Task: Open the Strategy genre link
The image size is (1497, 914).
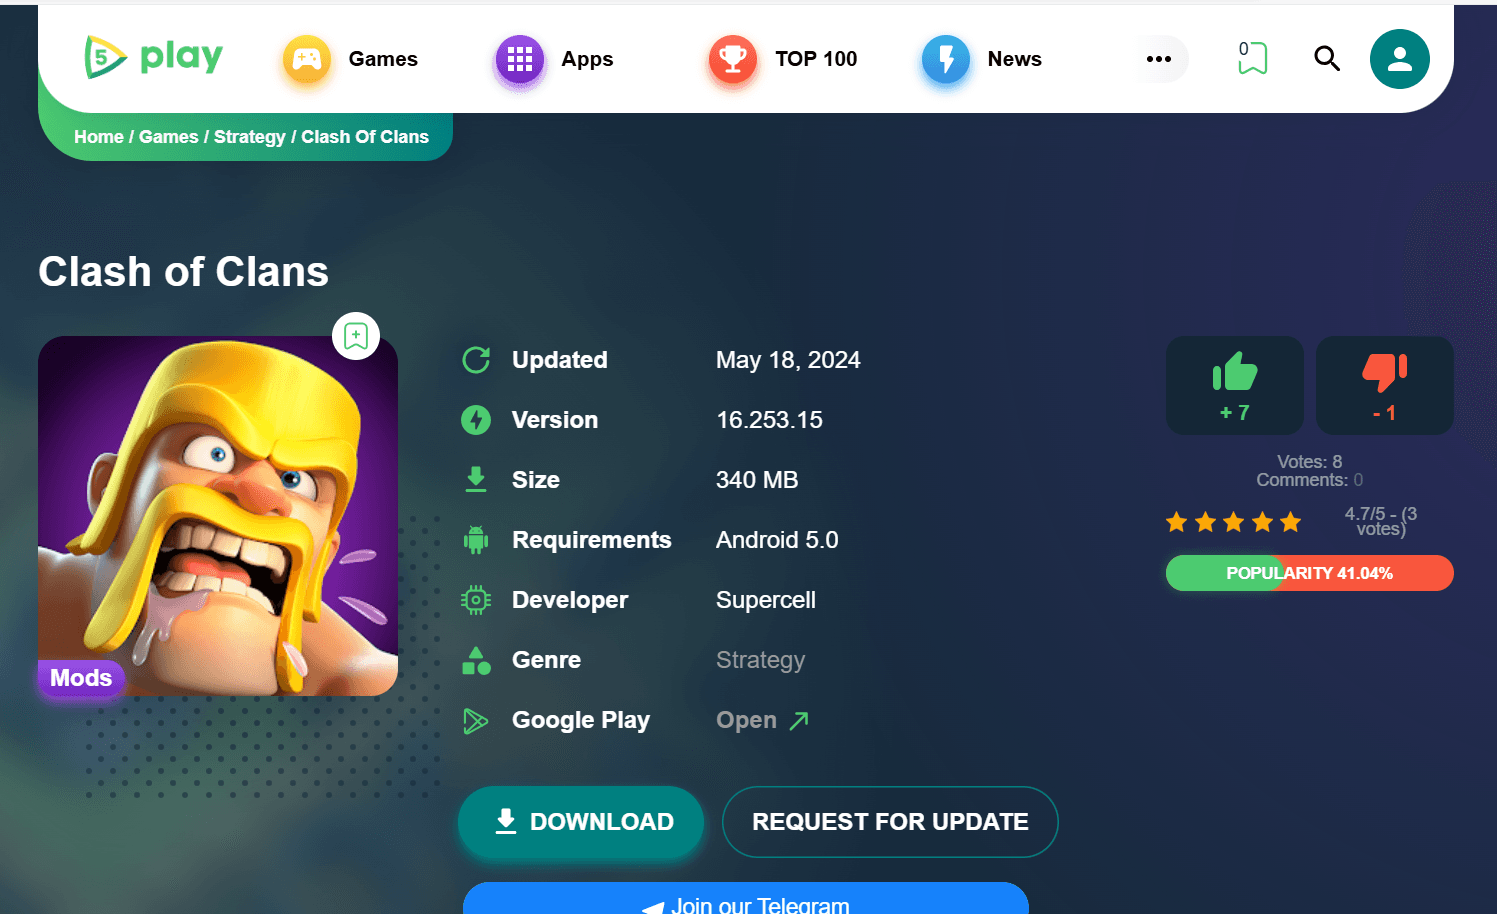Action: tap(760, 660)
